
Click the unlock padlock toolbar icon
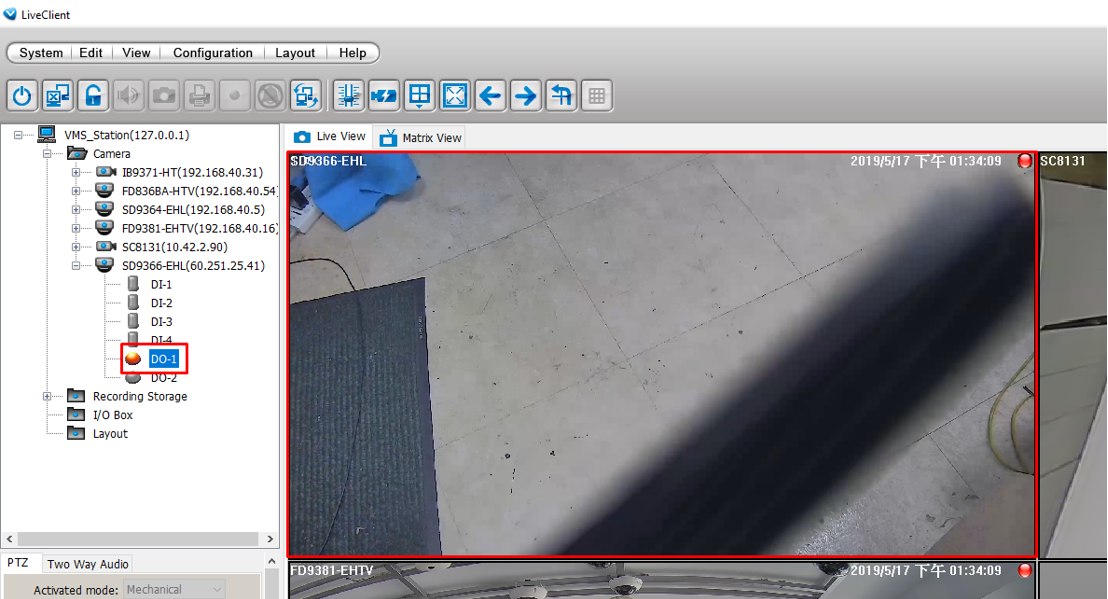tap(93, 96)
